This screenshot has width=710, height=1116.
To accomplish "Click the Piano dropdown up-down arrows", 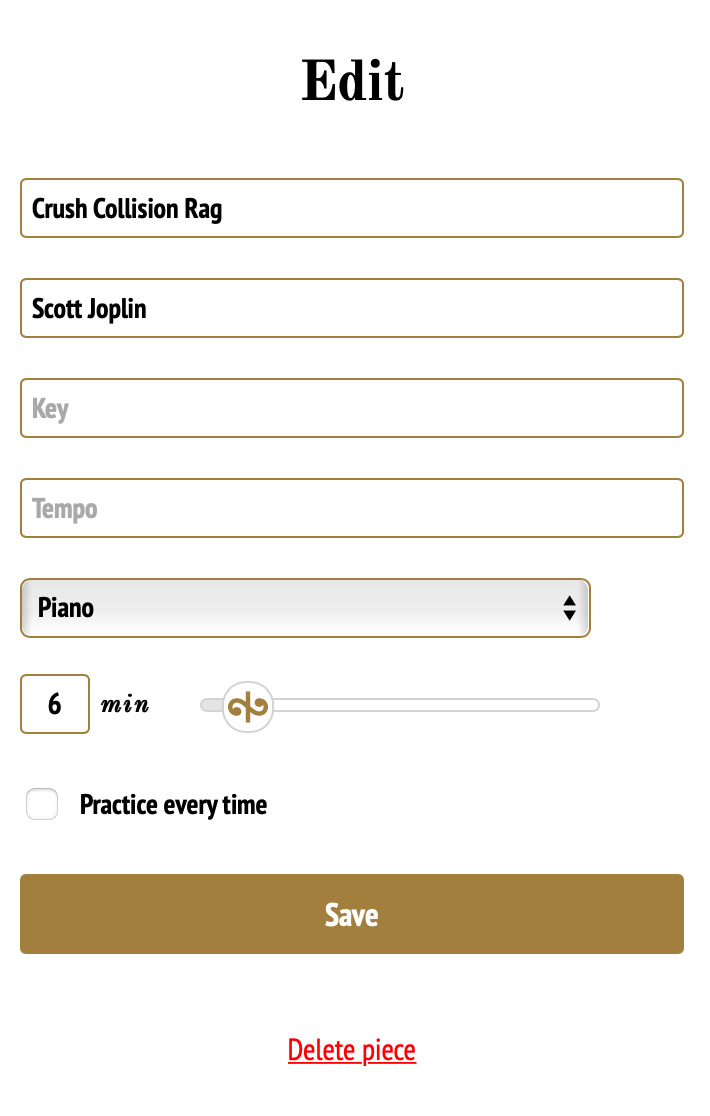I will click(x=569, y=608).
